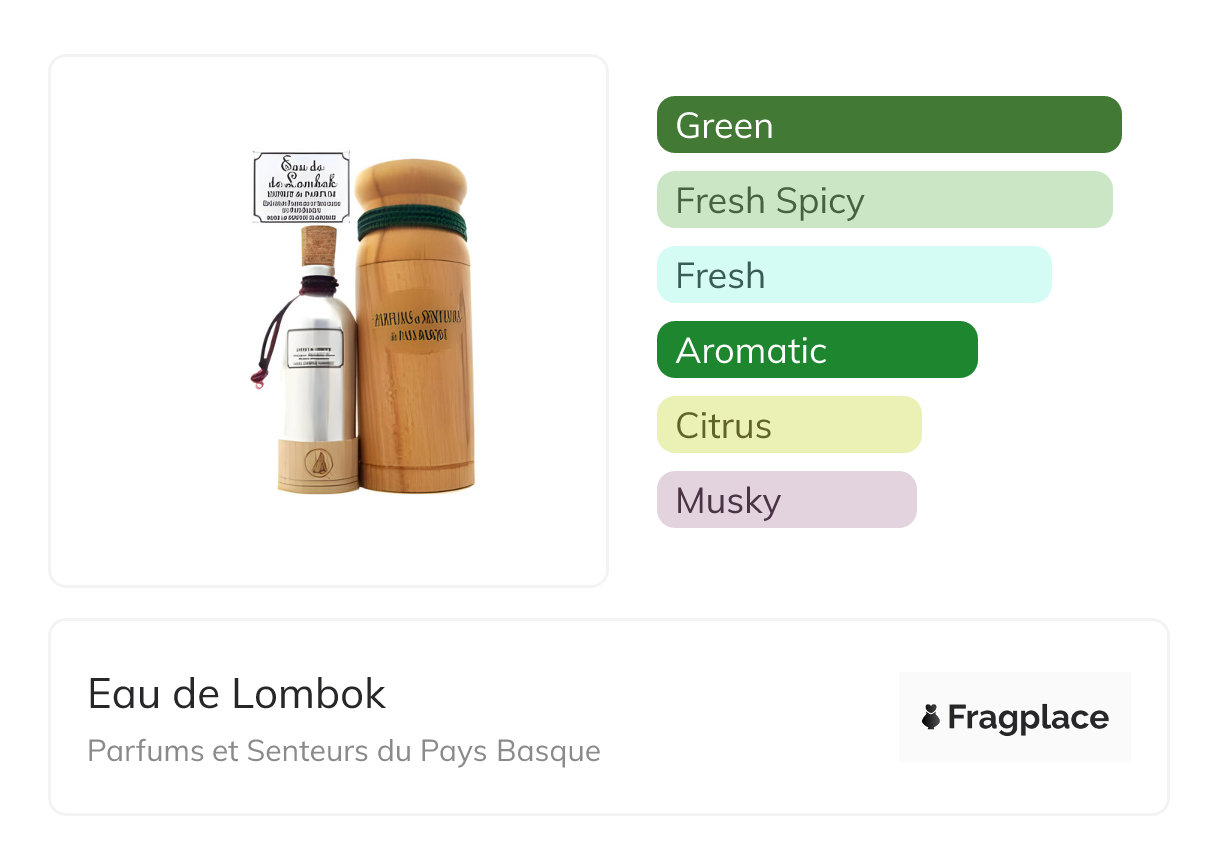Choose the Aromatic accord bar
This screenshot has width=1218, height=864.
click(817, 350)
